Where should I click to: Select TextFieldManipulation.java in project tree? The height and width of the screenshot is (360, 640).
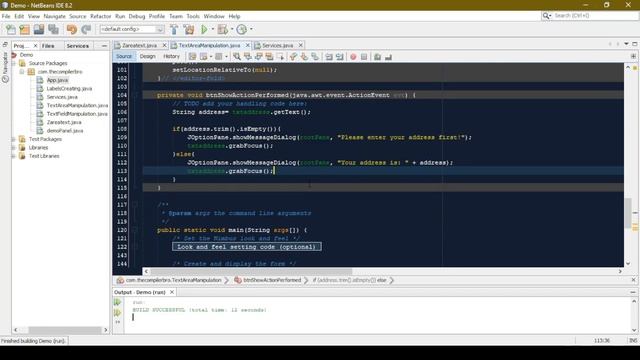77,114
